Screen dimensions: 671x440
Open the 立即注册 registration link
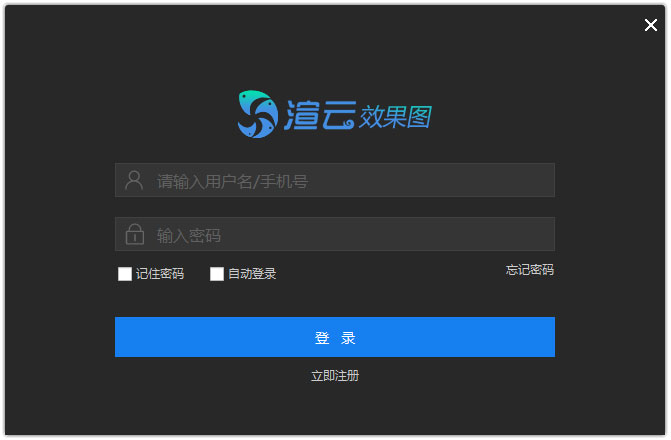(x=335, y=376)
